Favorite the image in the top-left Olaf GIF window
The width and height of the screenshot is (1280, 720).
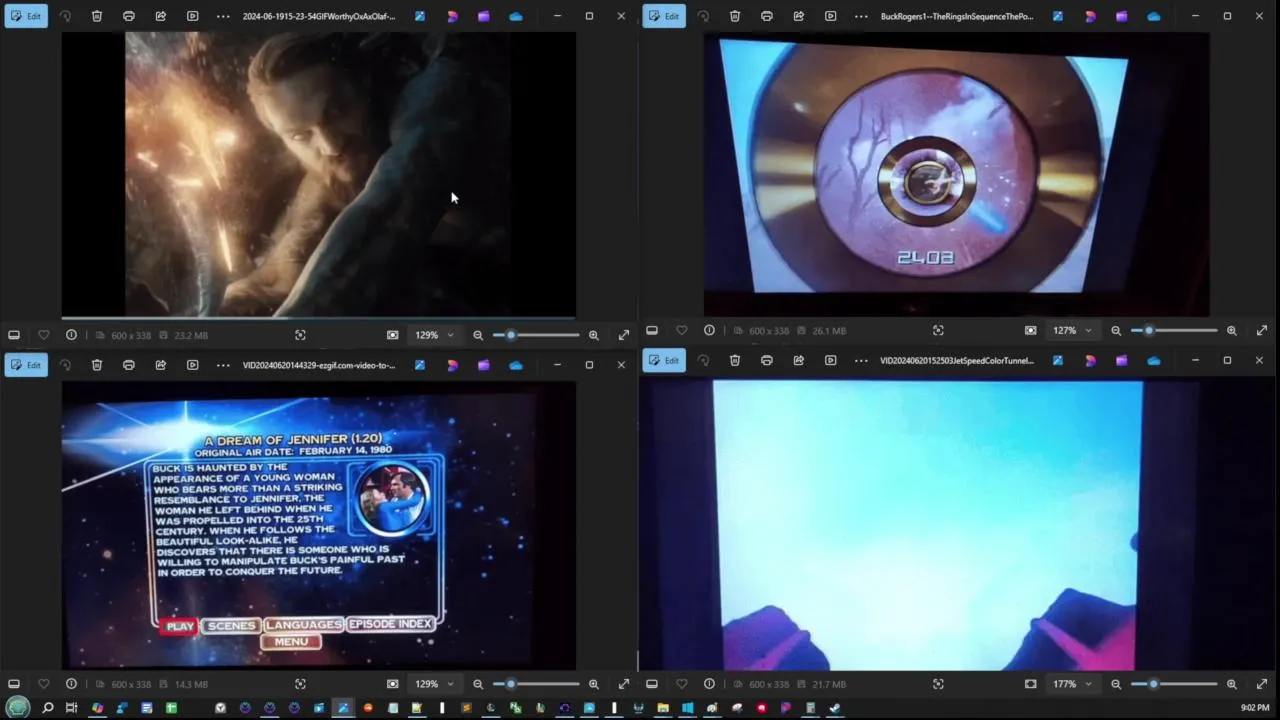[43, 335]
